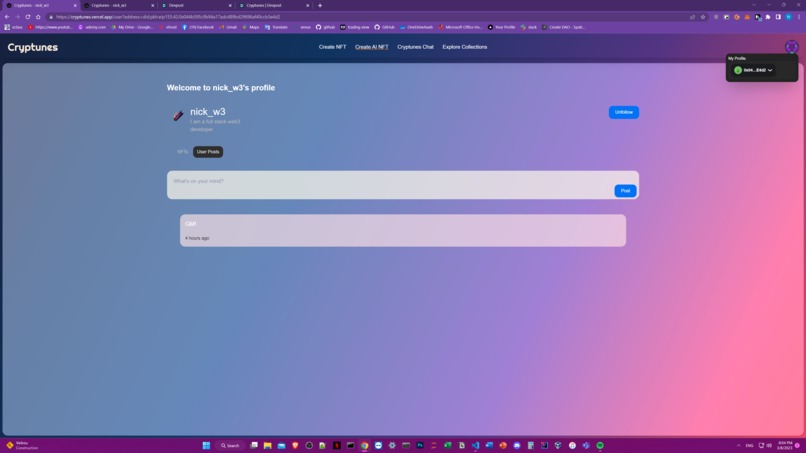Click the Chrome icon on the taskbar
This screenshot has width=806, height=453.
[364, 445]
